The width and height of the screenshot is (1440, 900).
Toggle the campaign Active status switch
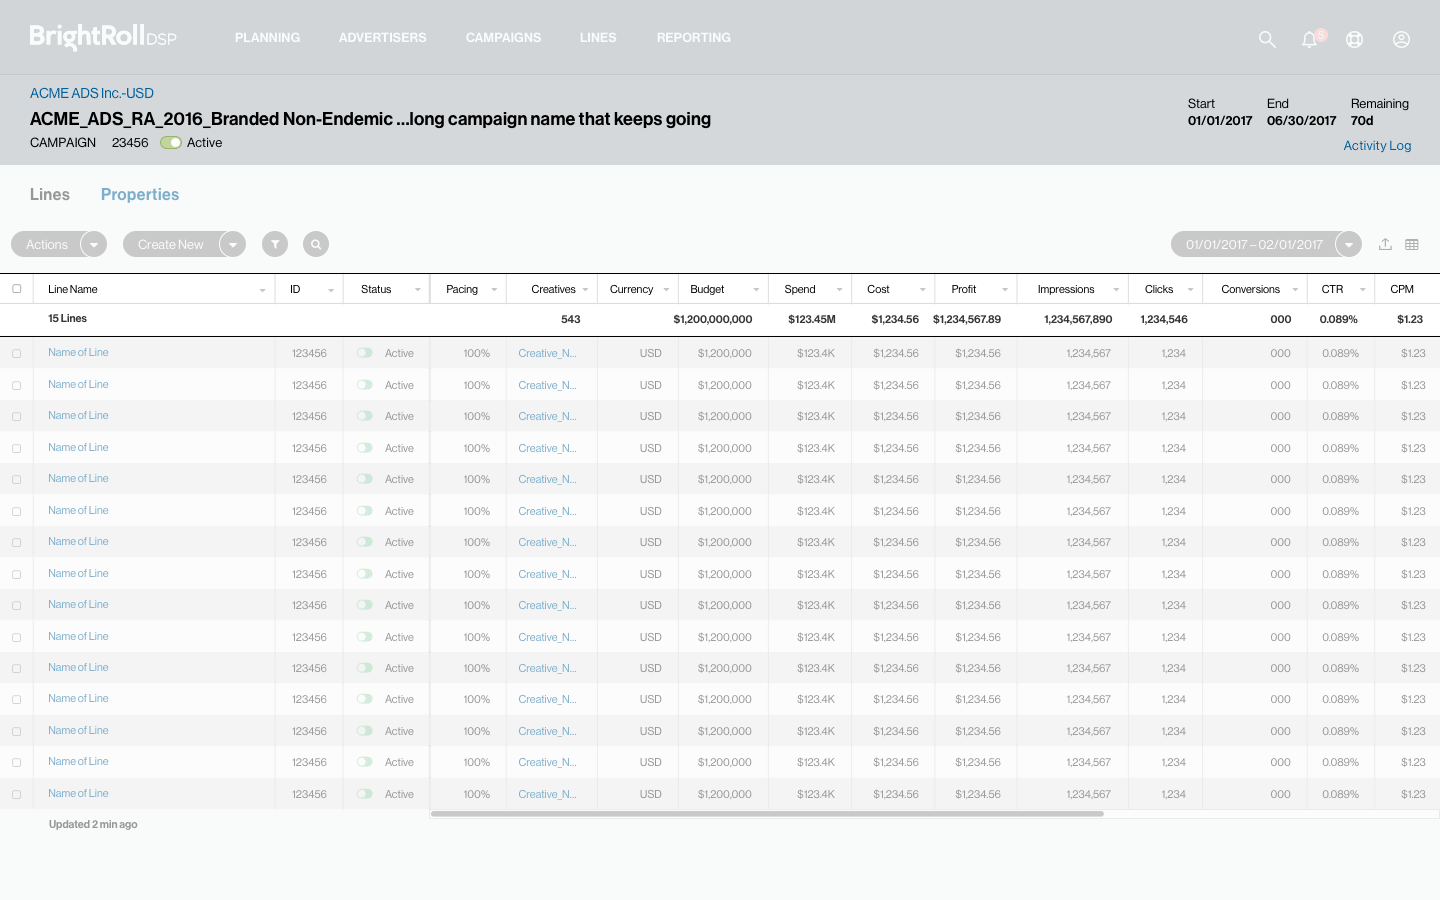click(170, 143)
